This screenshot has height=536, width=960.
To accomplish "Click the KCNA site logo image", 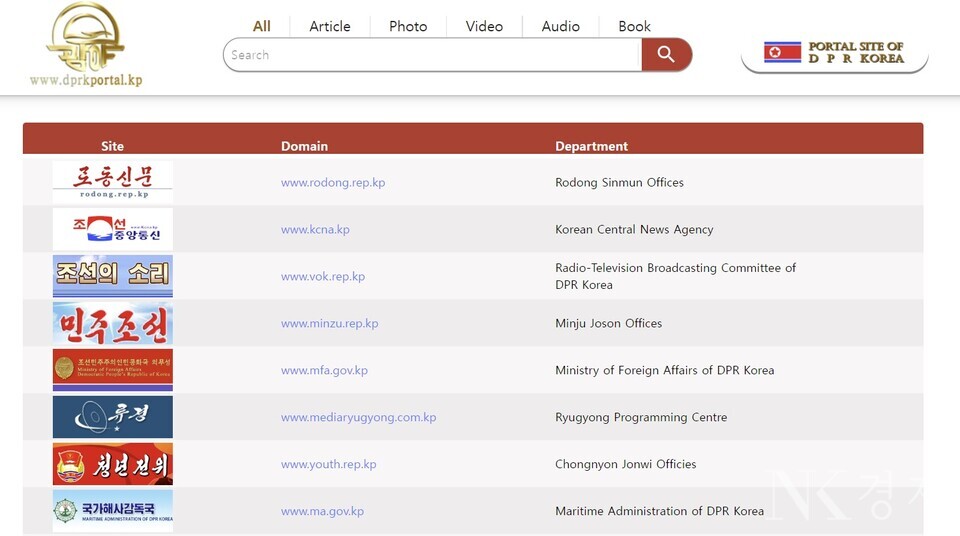I will [x=112, y=229].
